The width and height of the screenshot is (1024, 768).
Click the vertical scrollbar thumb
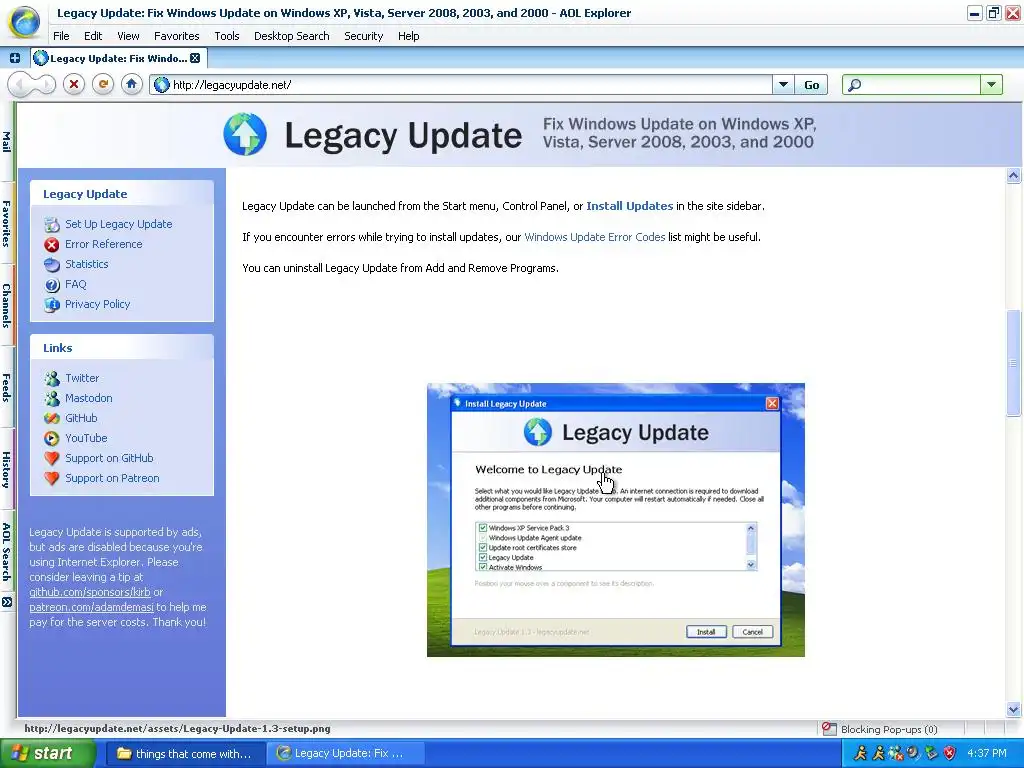point(1014,362)
